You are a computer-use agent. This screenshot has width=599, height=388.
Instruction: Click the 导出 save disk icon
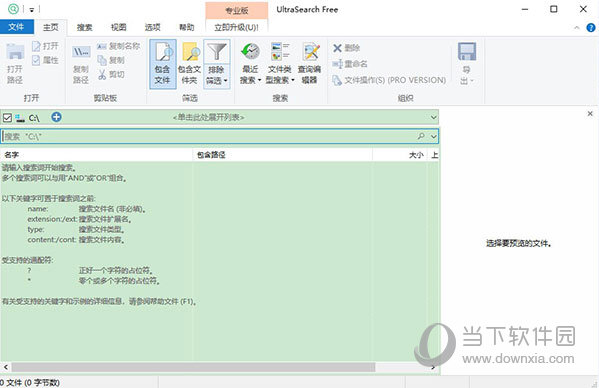pos(467,52)
